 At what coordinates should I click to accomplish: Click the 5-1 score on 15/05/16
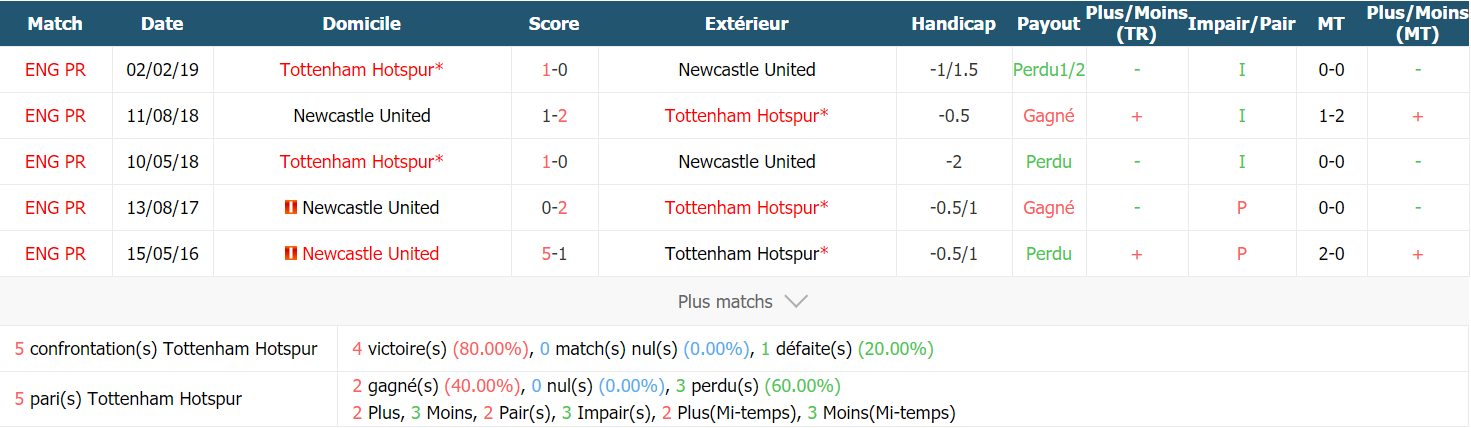(x=554, y=254)
